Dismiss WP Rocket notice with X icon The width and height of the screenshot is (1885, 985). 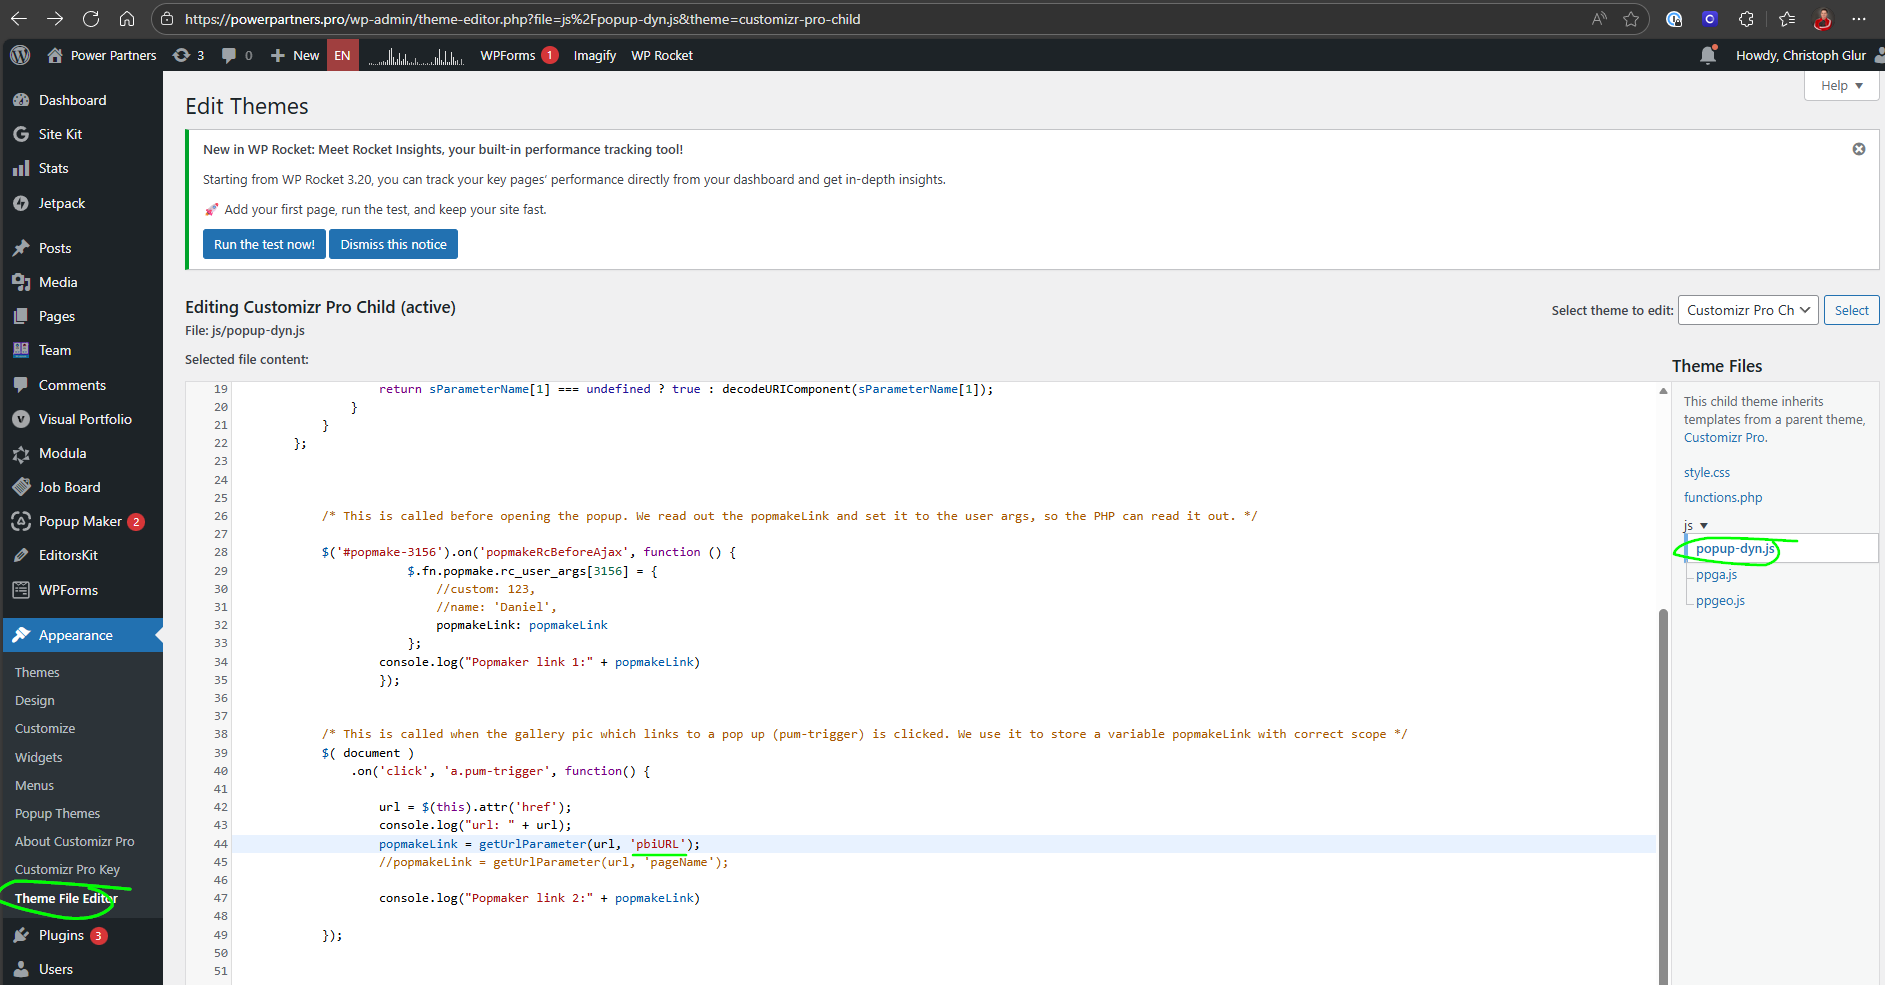coord(1859,149)
